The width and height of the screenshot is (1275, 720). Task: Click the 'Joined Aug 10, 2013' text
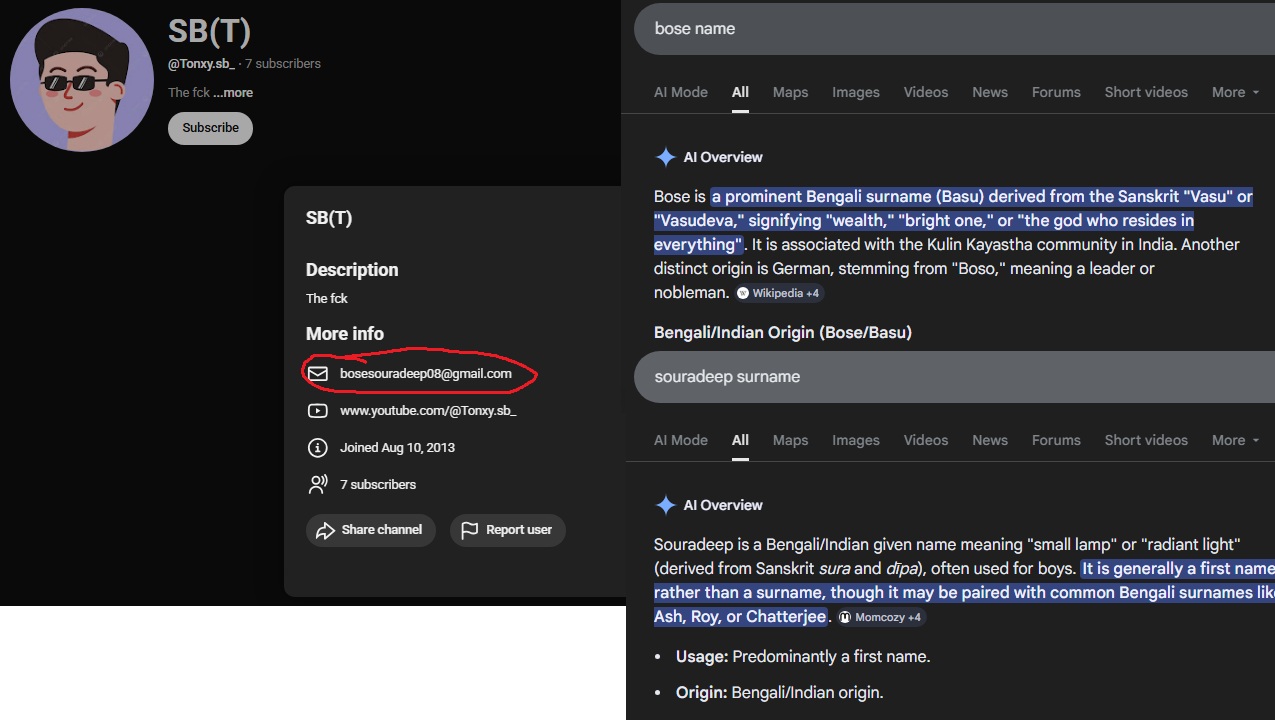click(x=397, y=448)
